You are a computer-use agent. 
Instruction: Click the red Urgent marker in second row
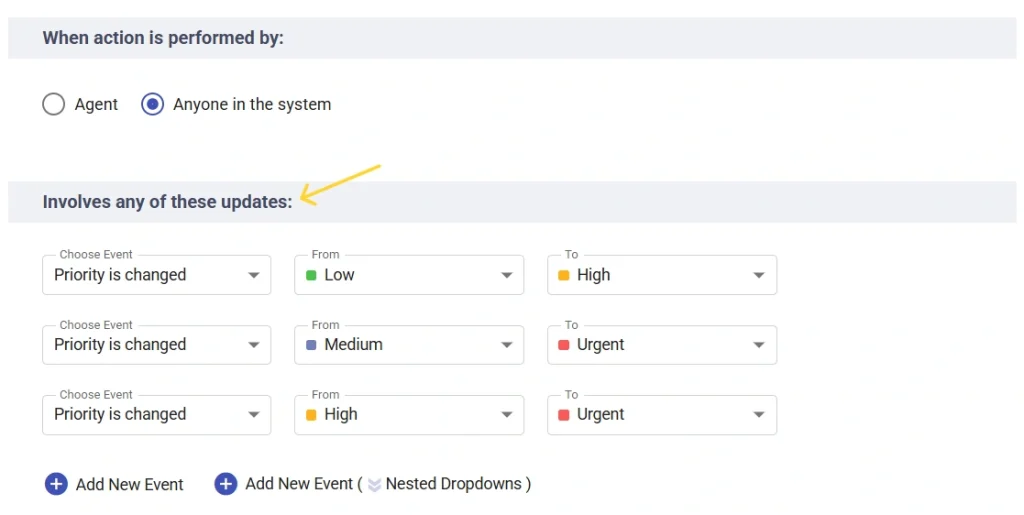coord(564,345)
